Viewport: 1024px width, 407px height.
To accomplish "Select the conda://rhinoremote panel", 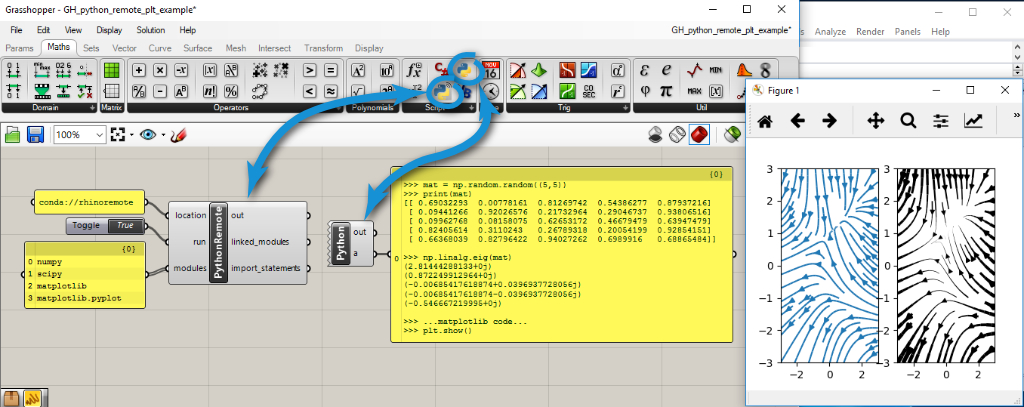I will click(x=89, y=202).
